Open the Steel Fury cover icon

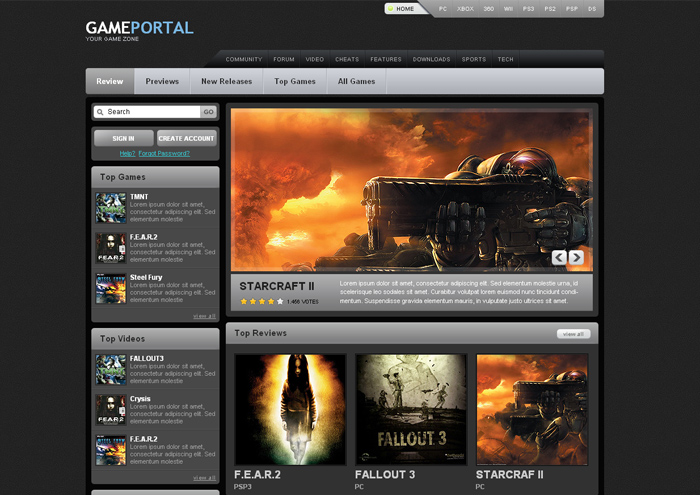point(110,288)
